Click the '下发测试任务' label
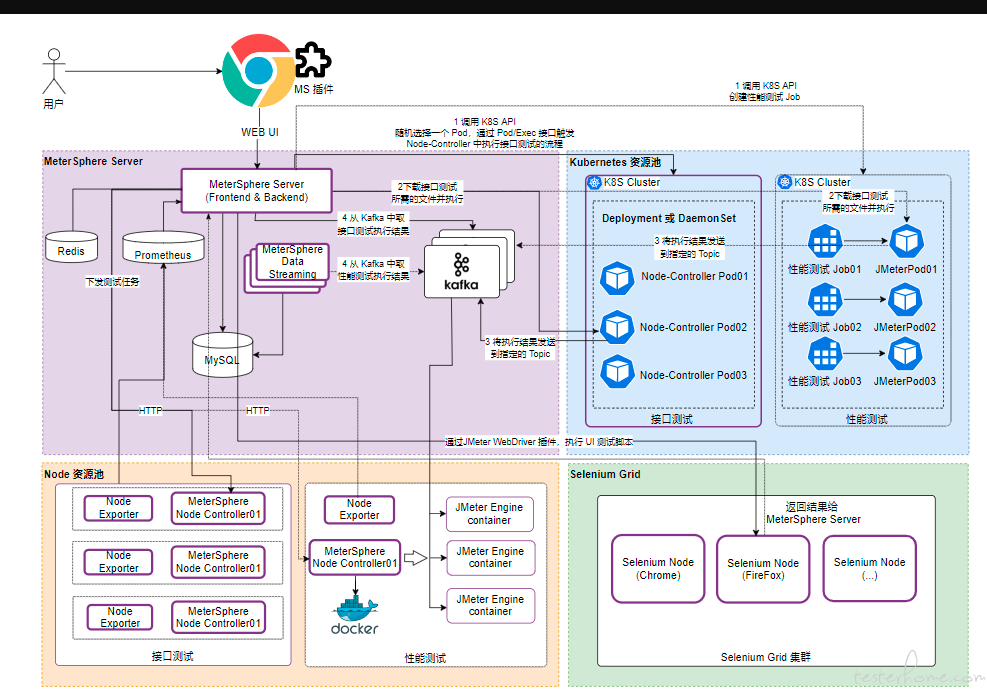Image resolution: width=987 pixels, height=697 pixels. [x=113, y=281]
